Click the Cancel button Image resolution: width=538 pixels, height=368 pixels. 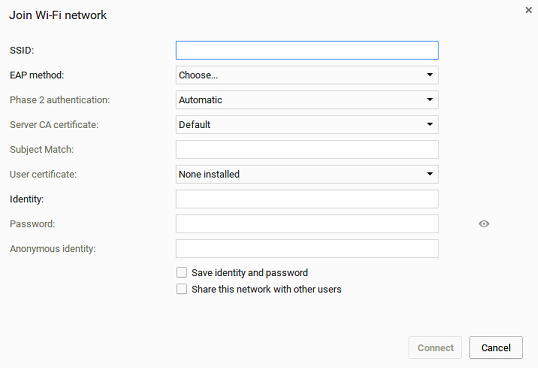(x=496, y=348)
